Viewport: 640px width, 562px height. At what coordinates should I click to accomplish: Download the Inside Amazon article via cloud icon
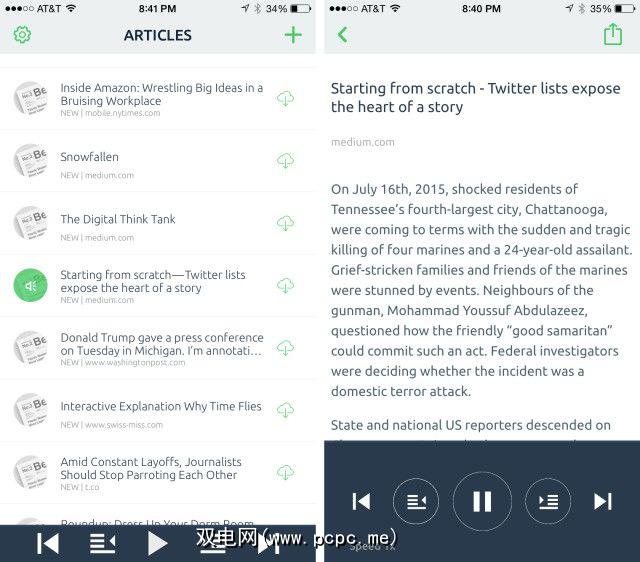[x=285, y=98]
